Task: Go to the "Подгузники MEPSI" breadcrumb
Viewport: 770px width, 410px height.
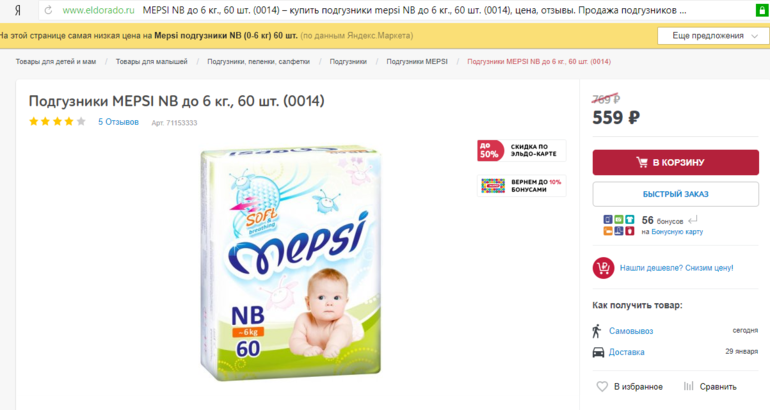Action: click(417, 62)
